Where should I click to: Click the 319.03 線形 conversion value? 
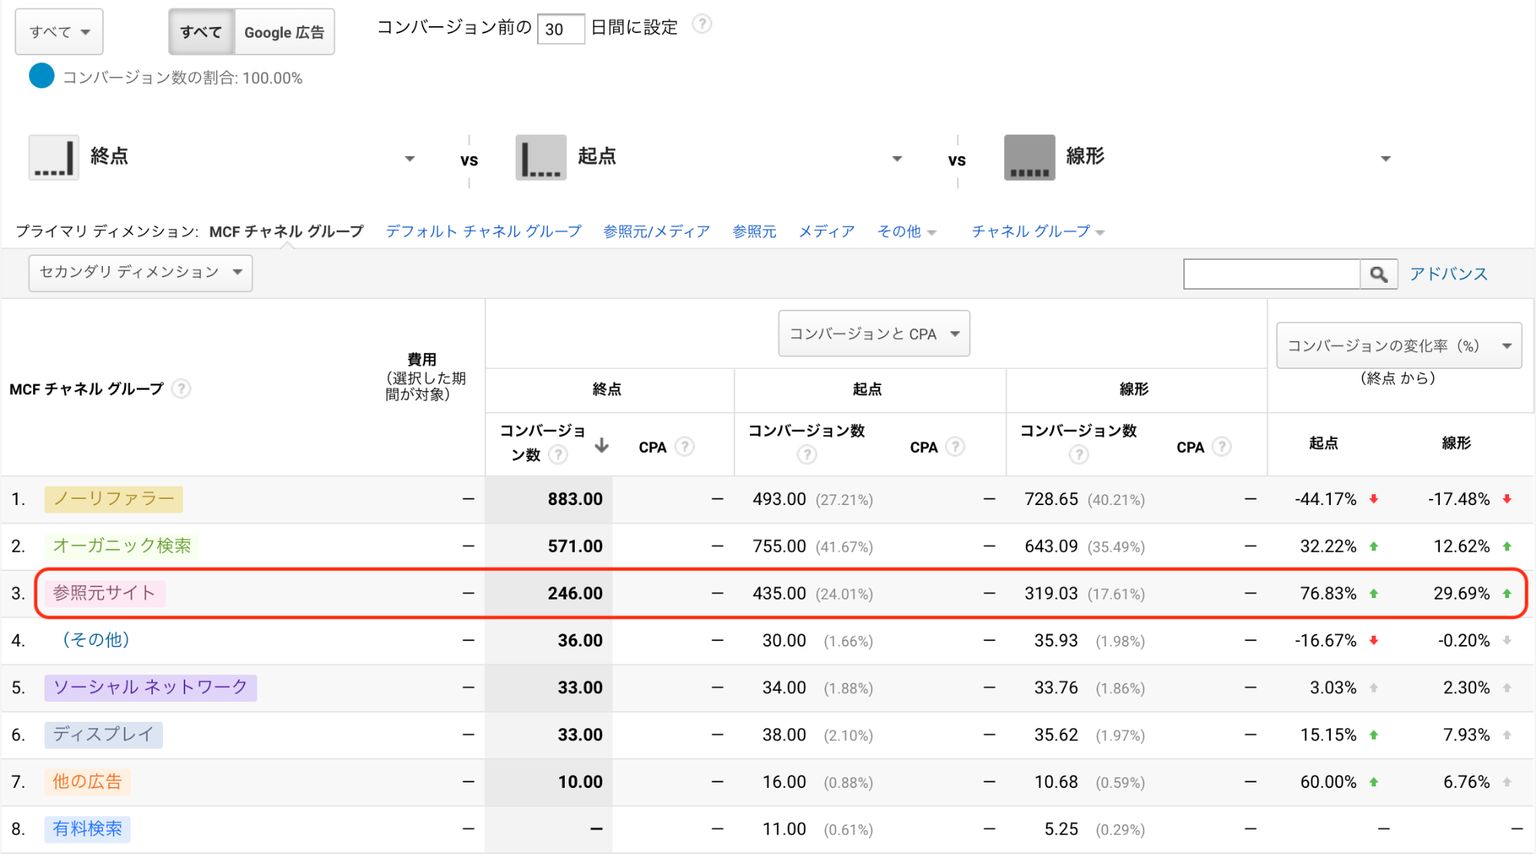[x=1051, y=593]
